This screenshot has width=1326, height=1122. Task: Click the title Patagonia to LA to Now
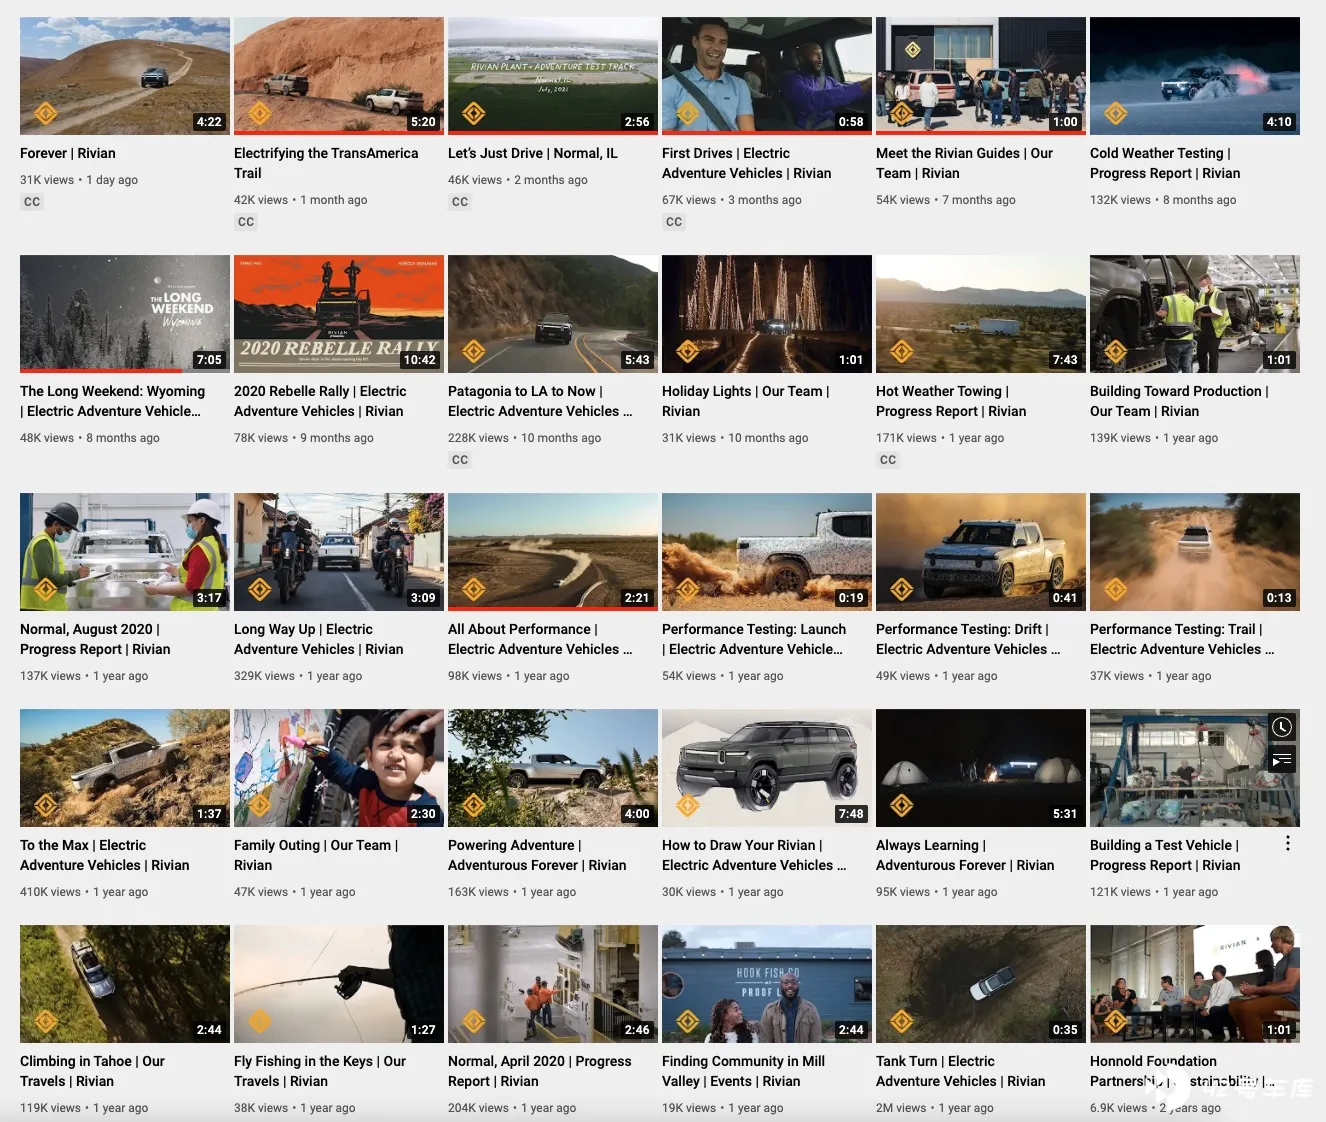(x=540, y=401)
